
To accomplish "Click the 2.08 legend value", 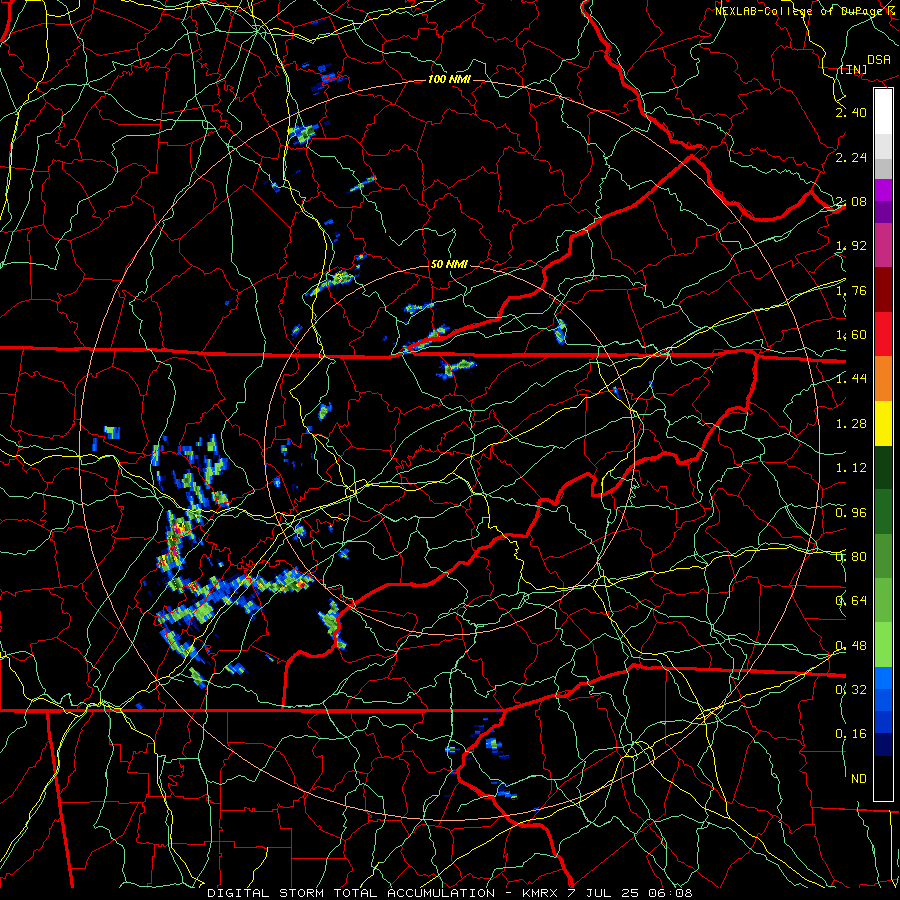I will click(x=851, y=201).
